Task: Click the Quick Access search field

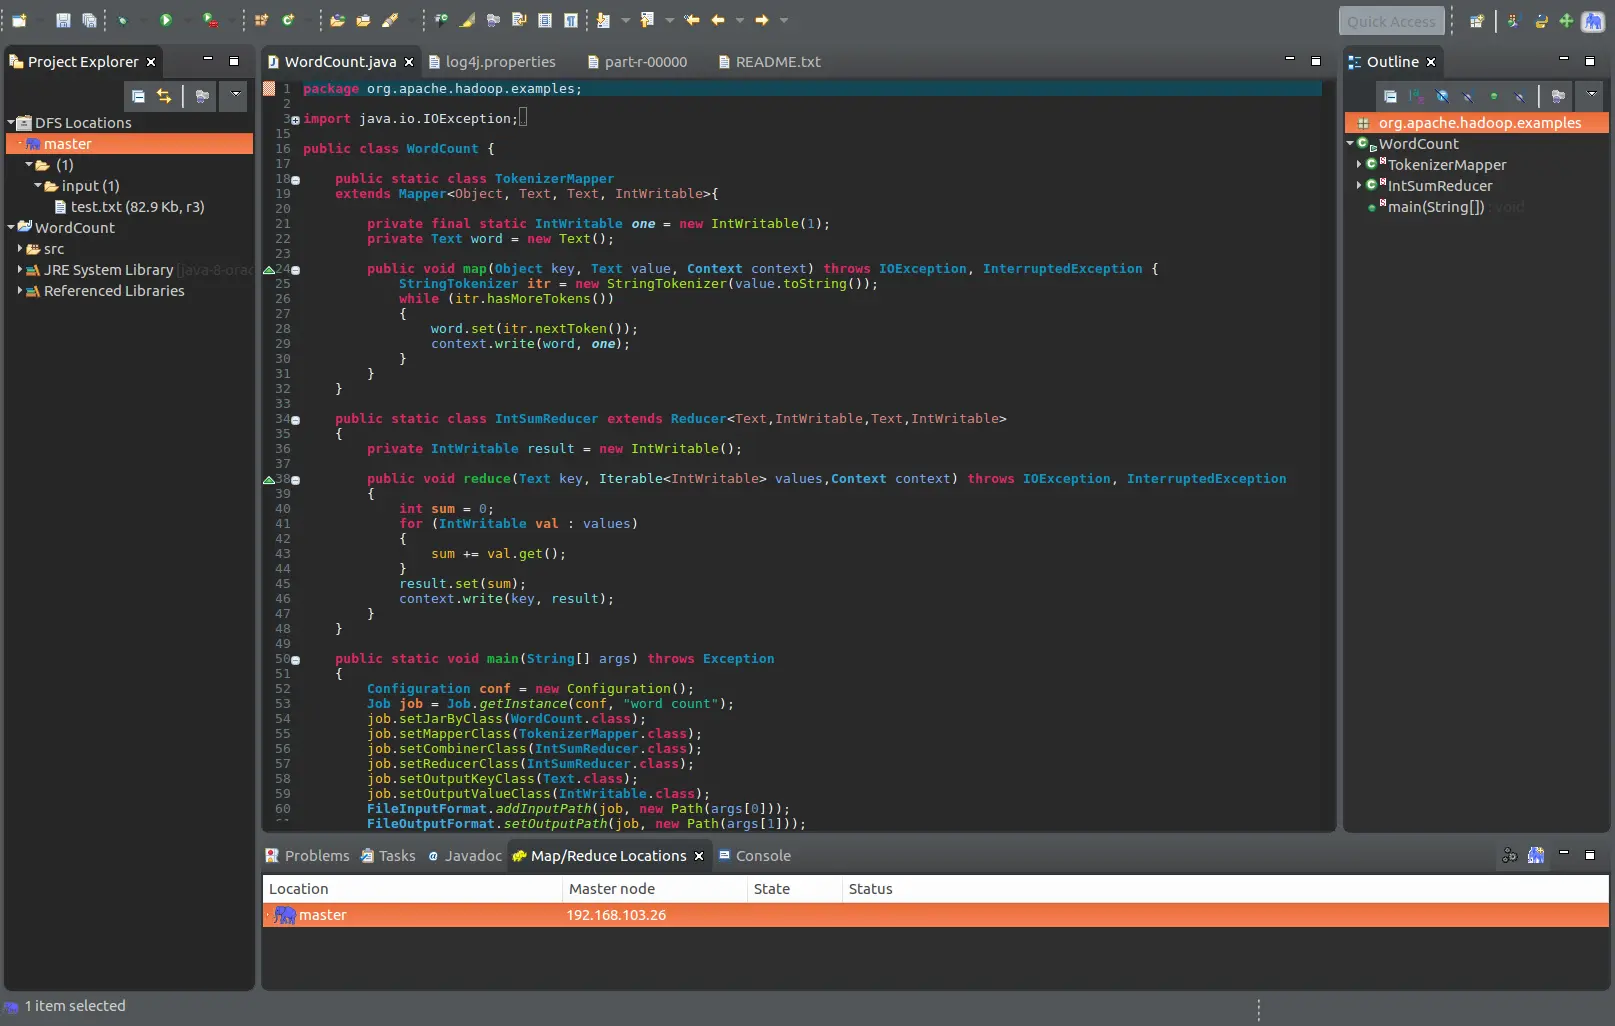Action: click(1391, 21)
